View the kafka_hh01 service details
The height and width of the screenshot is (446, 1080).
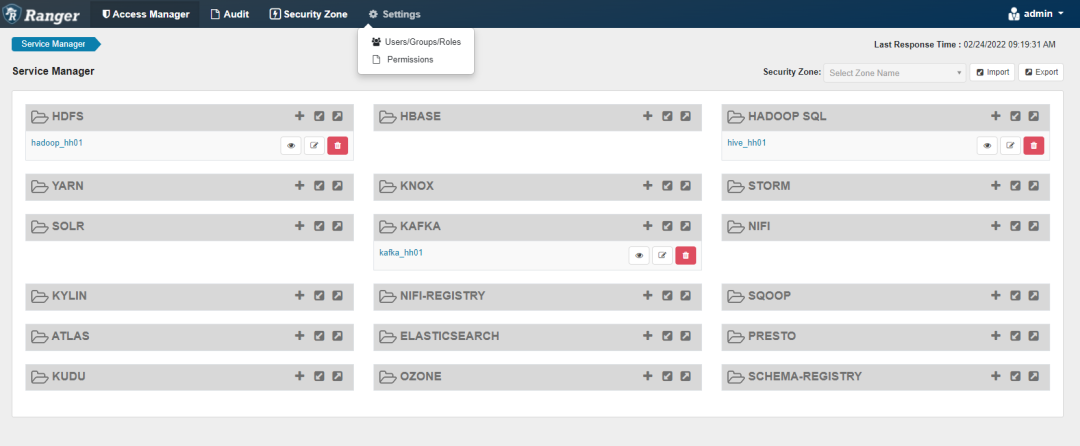(x=639, y=255)
